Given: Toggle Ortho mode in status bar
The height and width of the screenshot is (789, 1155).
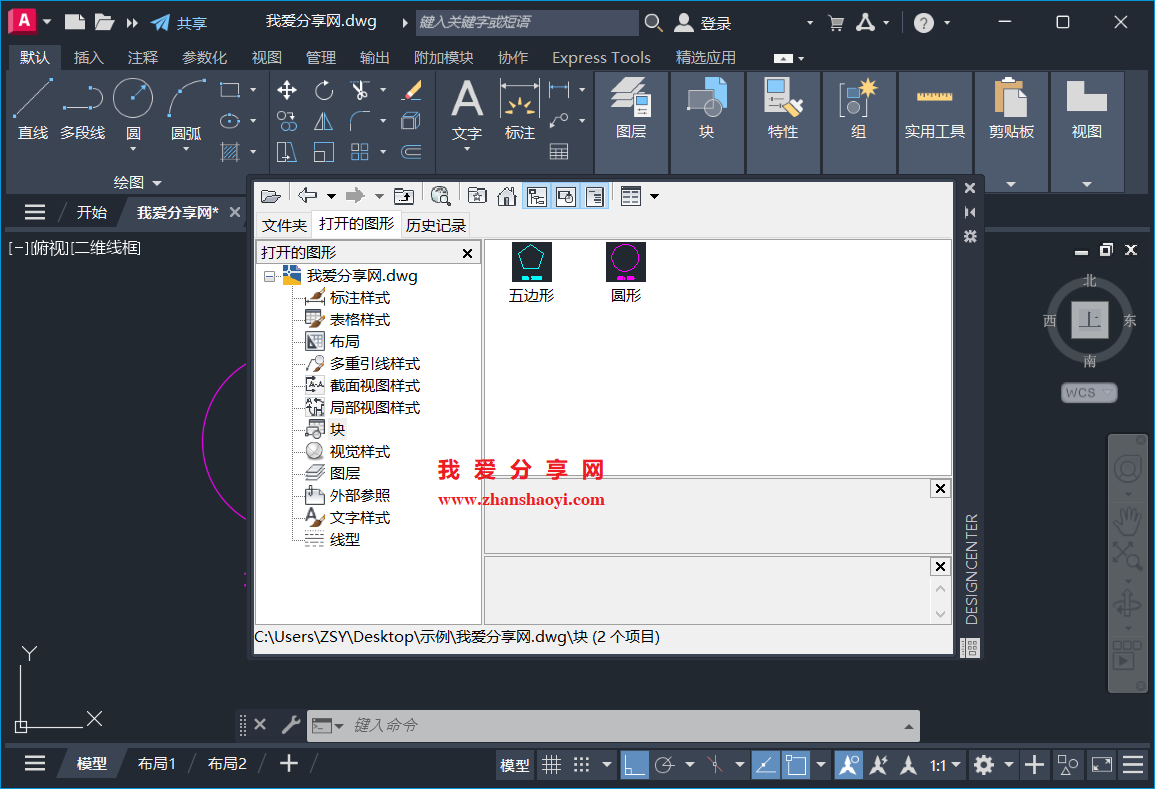Looking at the screenshot, I should coord(634,765).
